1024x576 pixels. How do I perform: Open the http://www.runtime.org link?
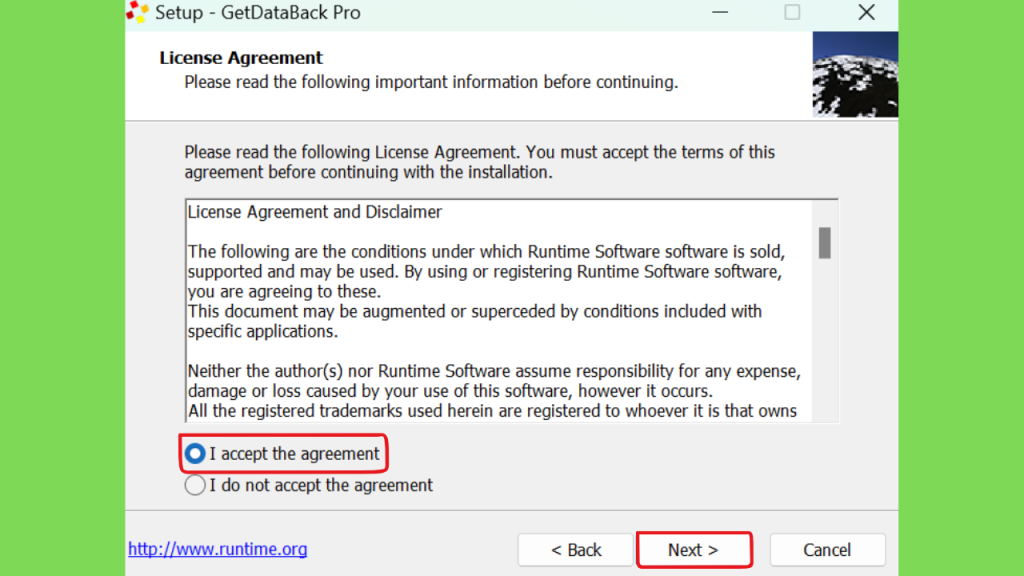pos(217,549)
